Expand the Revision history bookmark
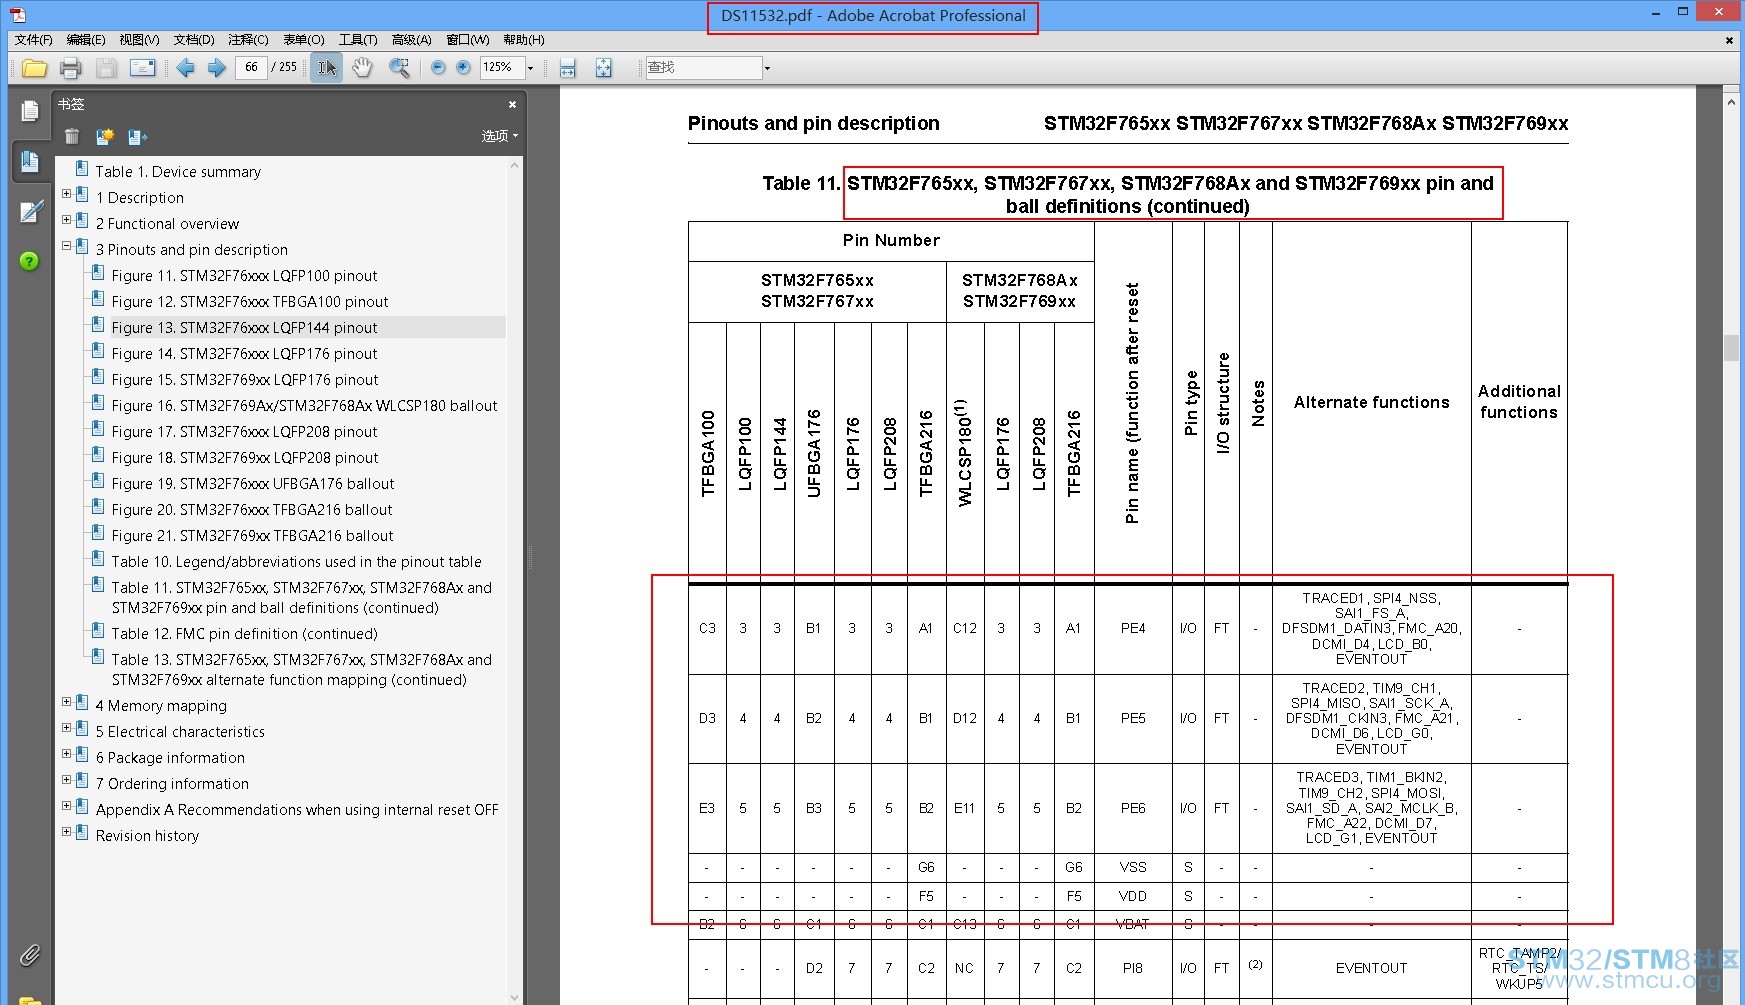This screenshot has height=1005, width=1745. 67,832
